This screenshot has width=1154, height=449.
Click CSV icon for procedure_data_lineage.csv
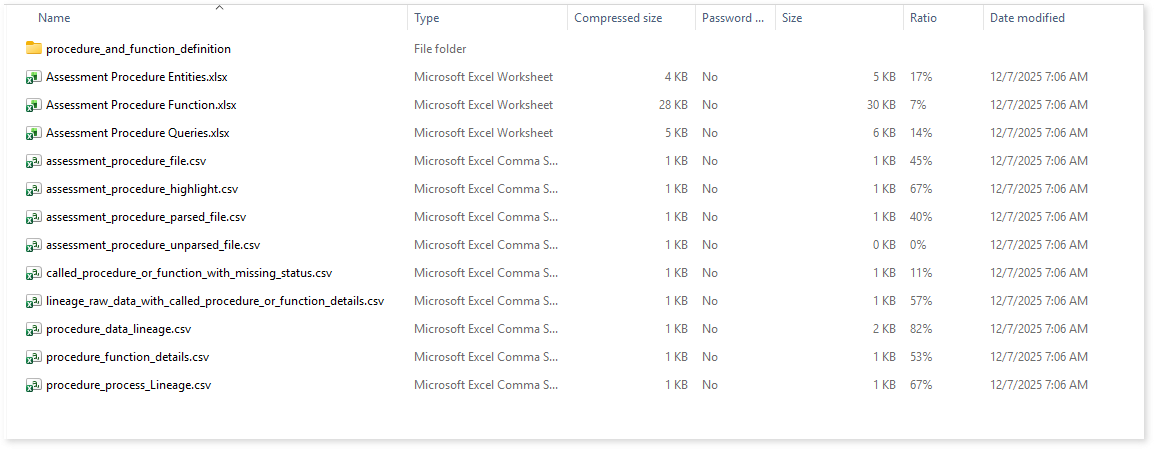[33, 328]
